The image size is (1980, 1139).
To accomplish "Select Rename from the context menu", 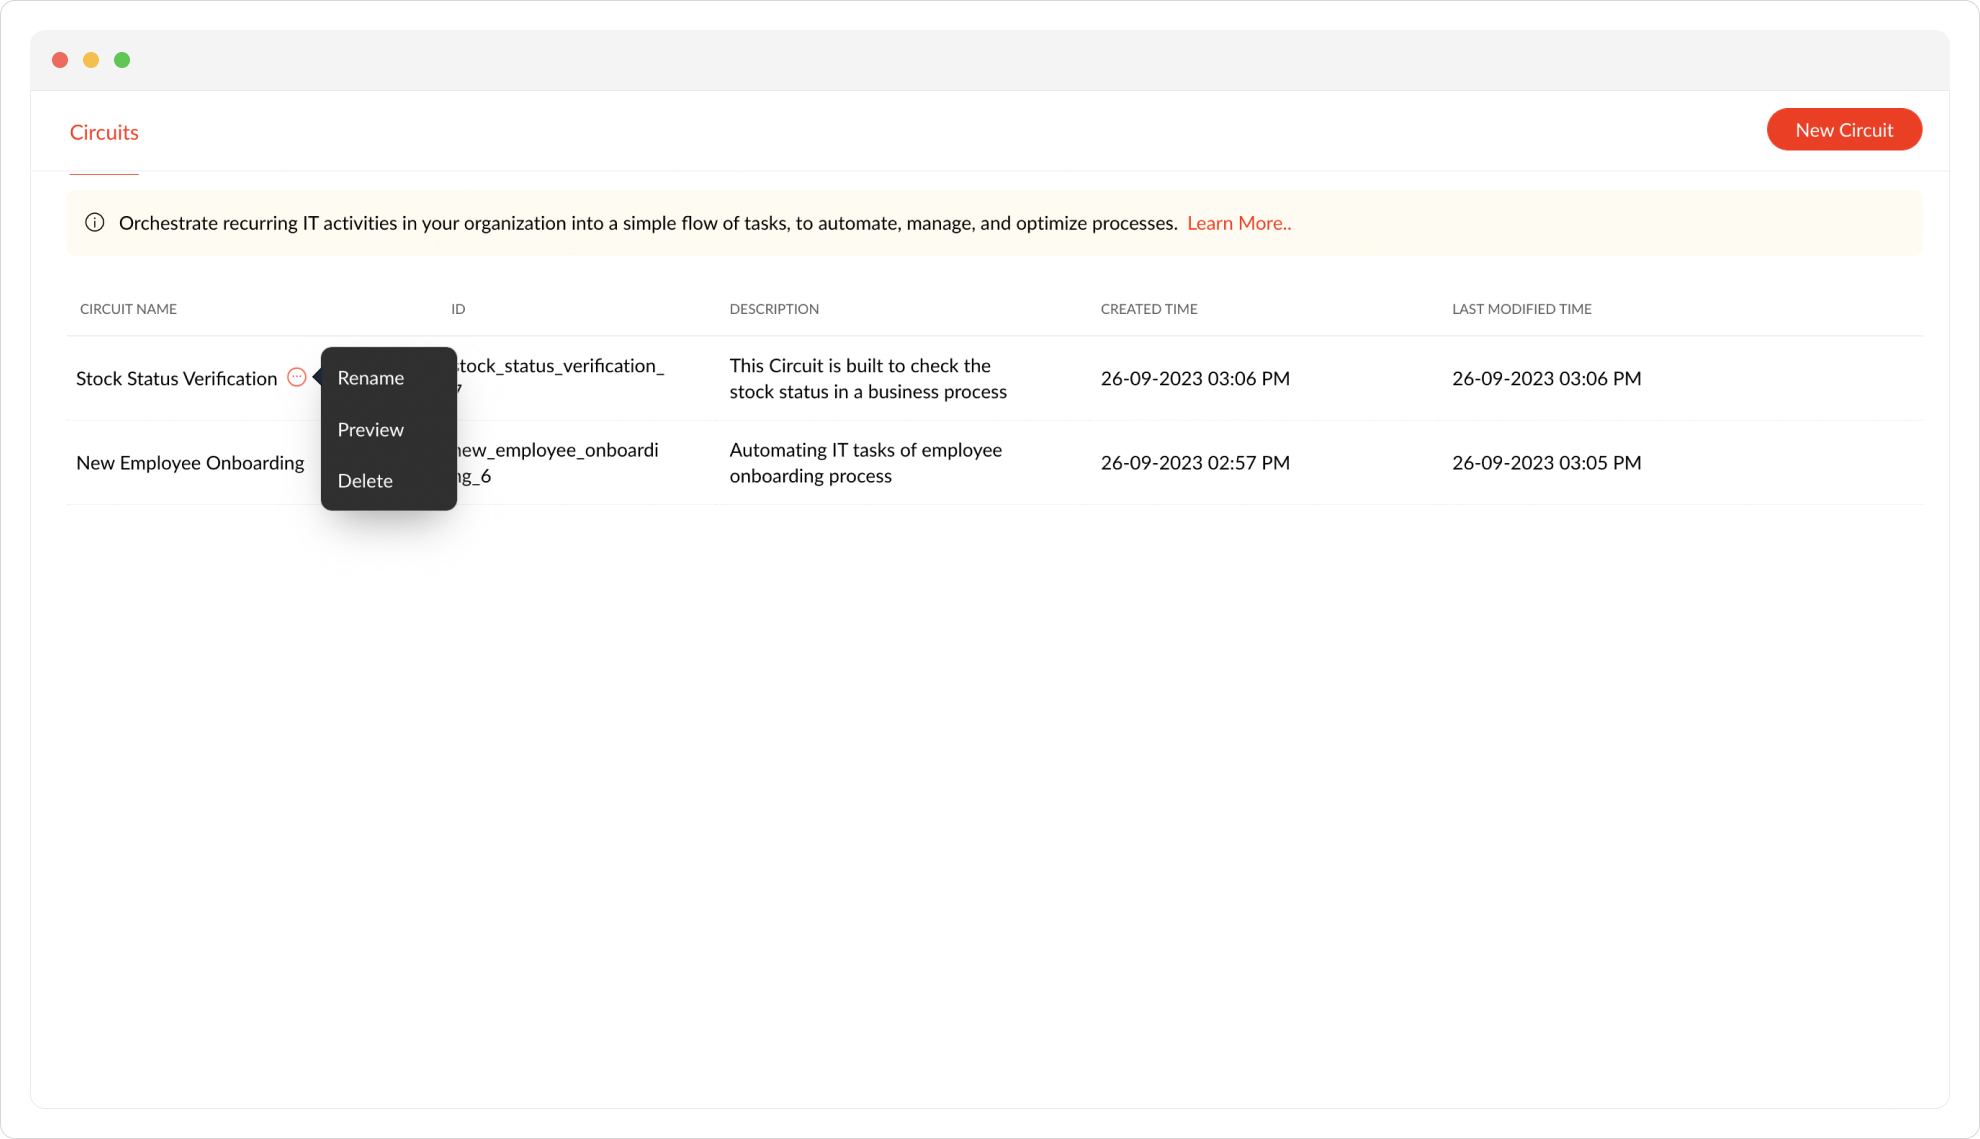I will (370, 378).
